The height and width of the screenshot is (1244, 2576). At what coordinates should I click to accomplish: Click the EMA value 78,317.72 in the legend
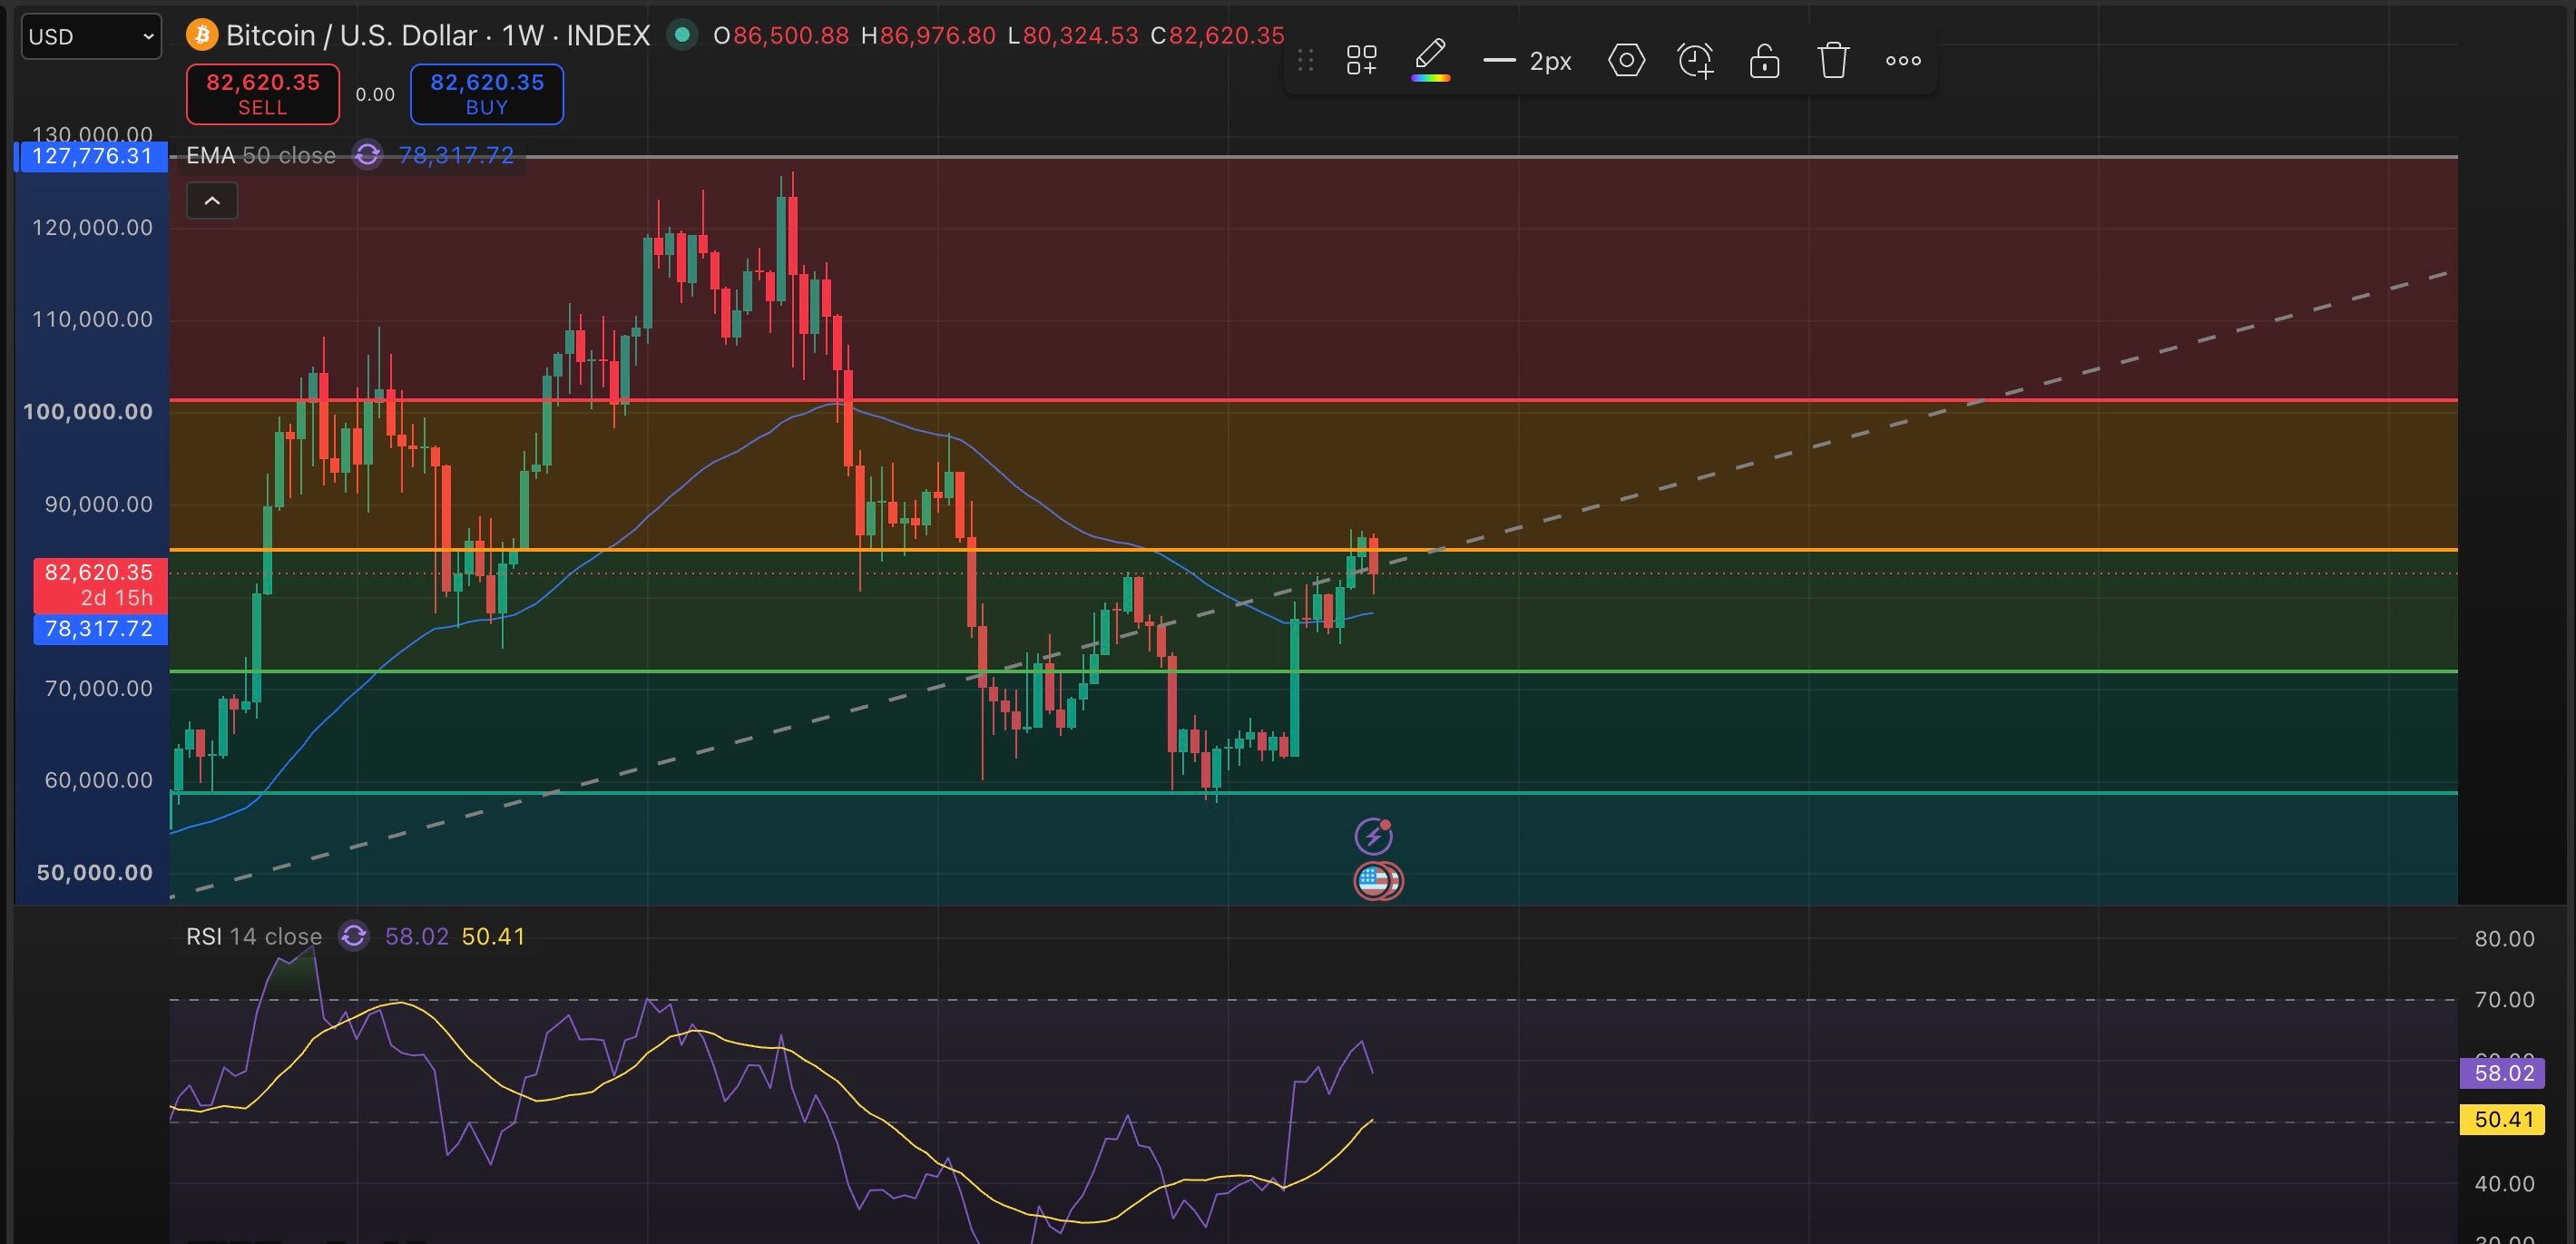(456, 156)
